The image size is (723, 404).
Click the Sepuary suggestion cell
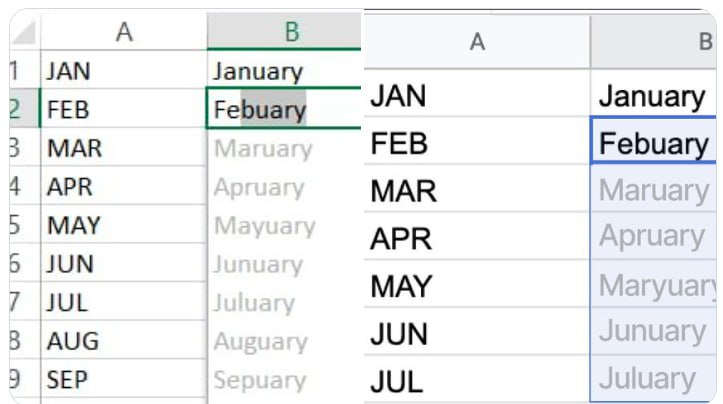point(283,380)
